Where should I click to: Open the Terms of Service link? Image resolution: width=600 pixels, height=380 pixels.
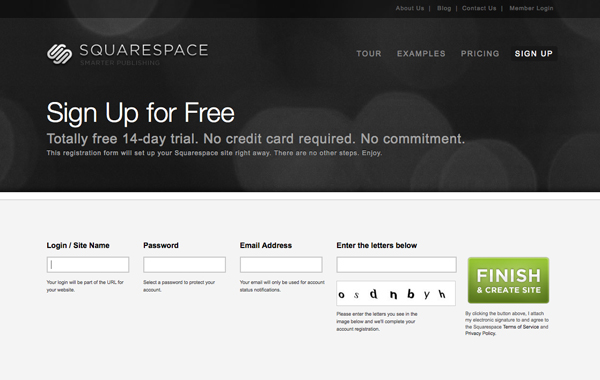(x=521, y=327)
